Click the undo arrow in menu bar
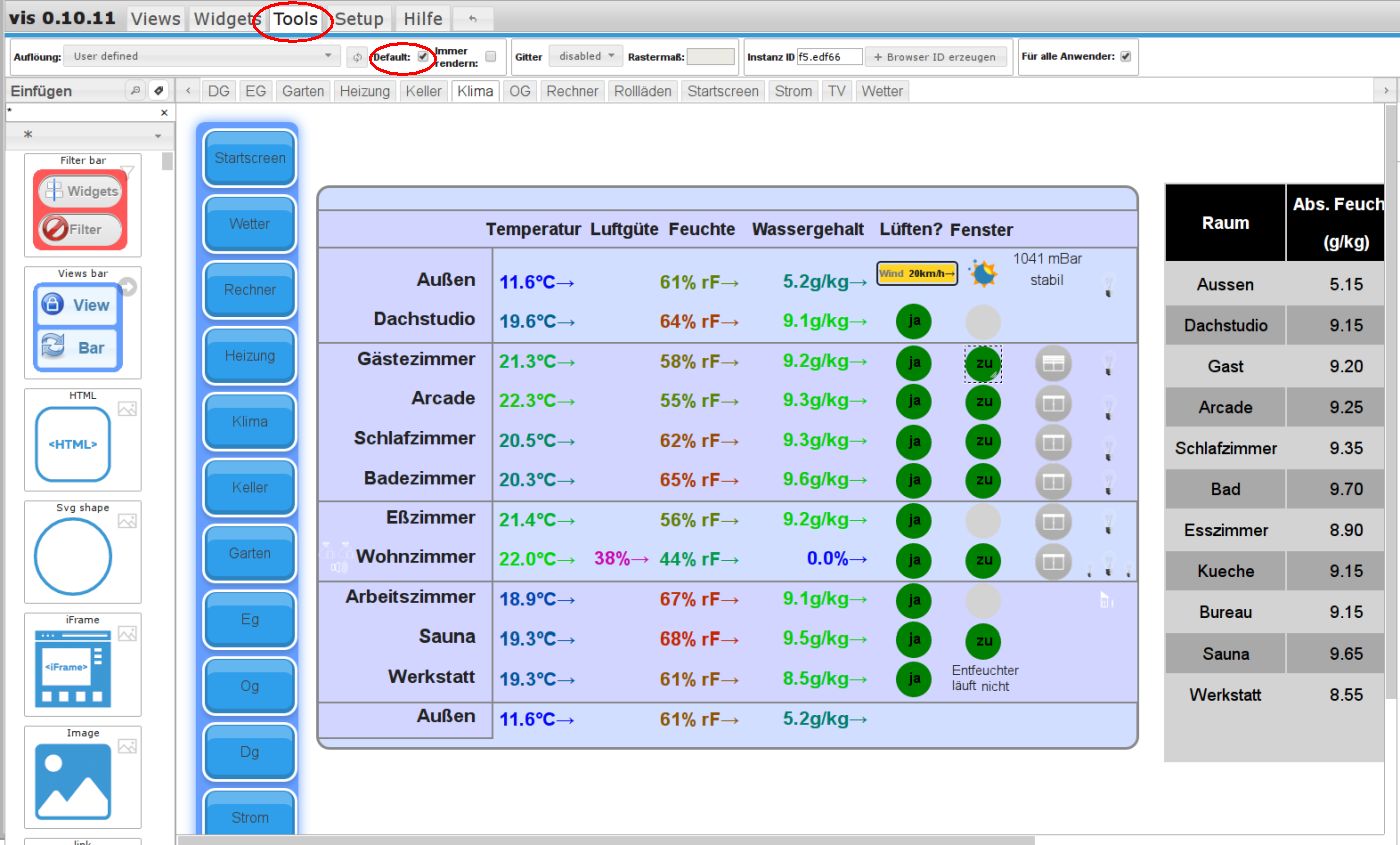The width and height of the screenshot is (1400, 845). point(473,19)
